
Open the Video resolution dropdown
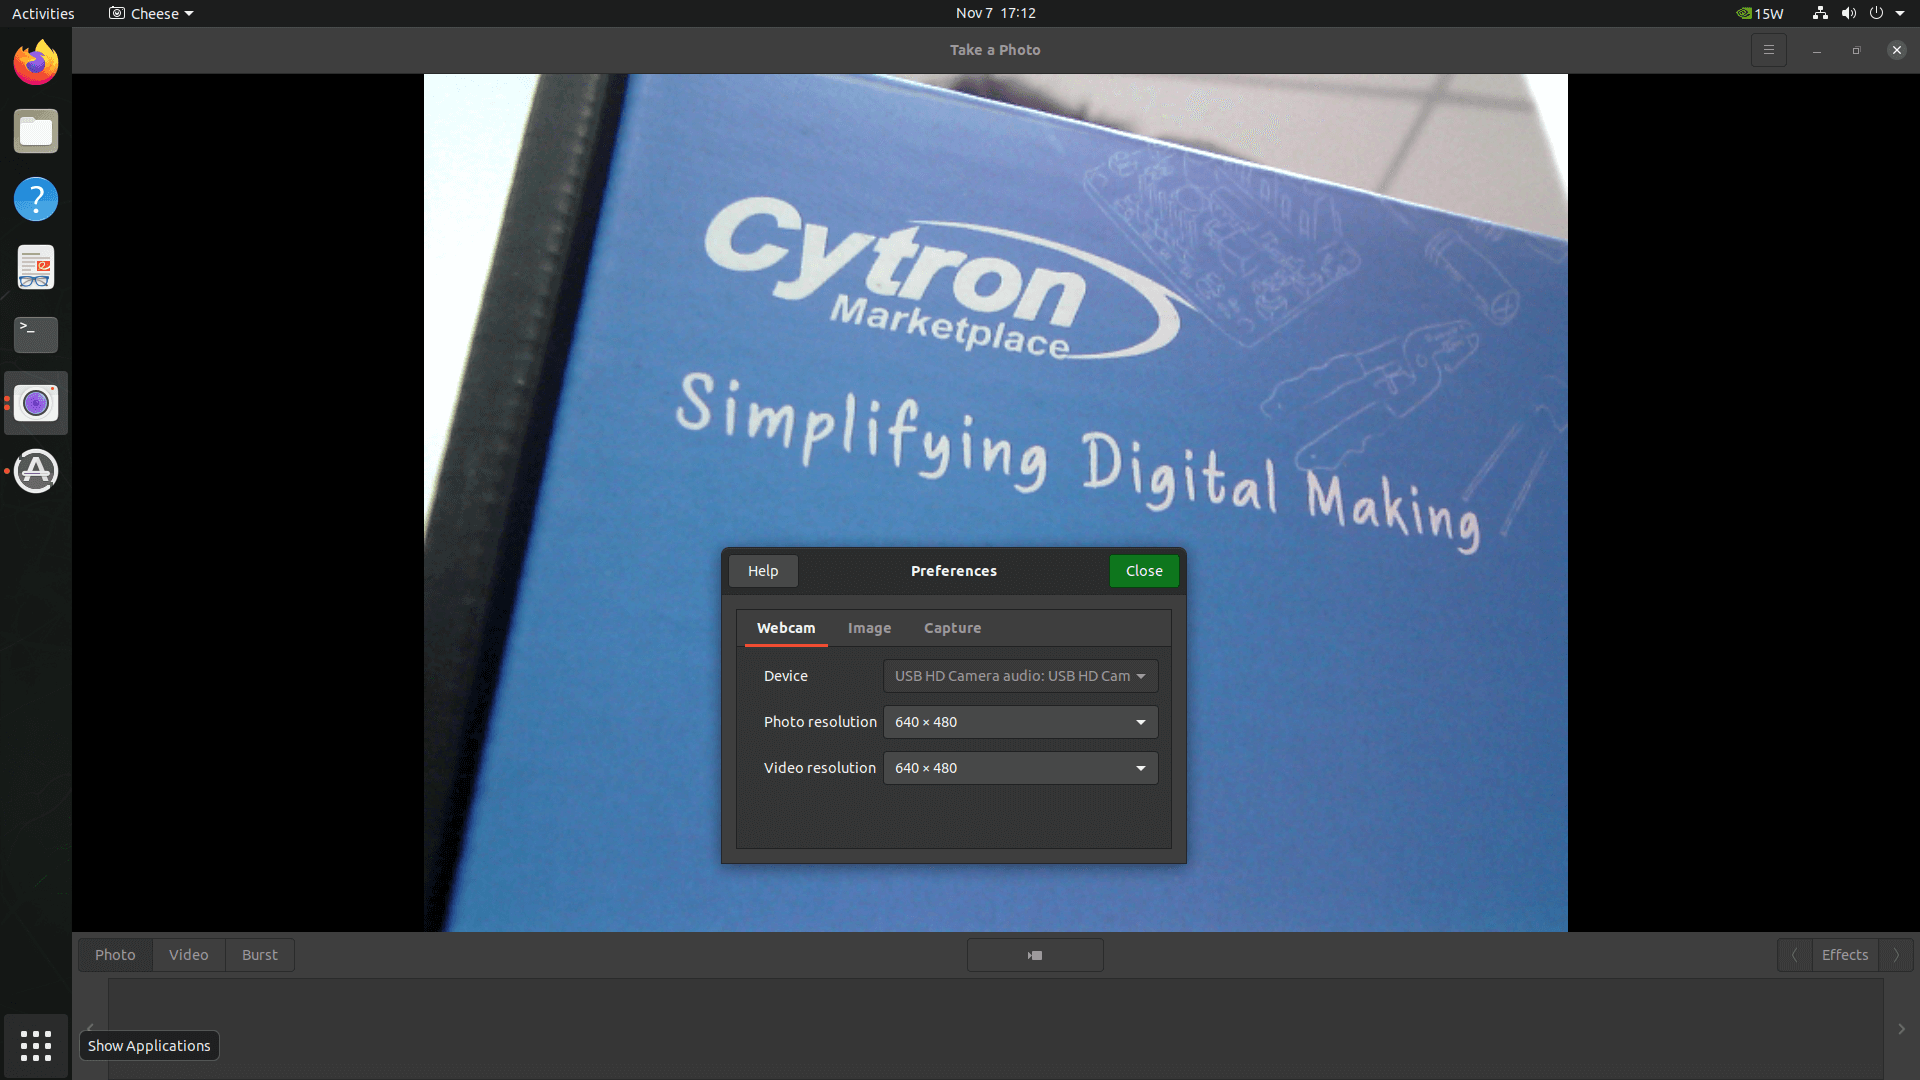point(1020,768)
